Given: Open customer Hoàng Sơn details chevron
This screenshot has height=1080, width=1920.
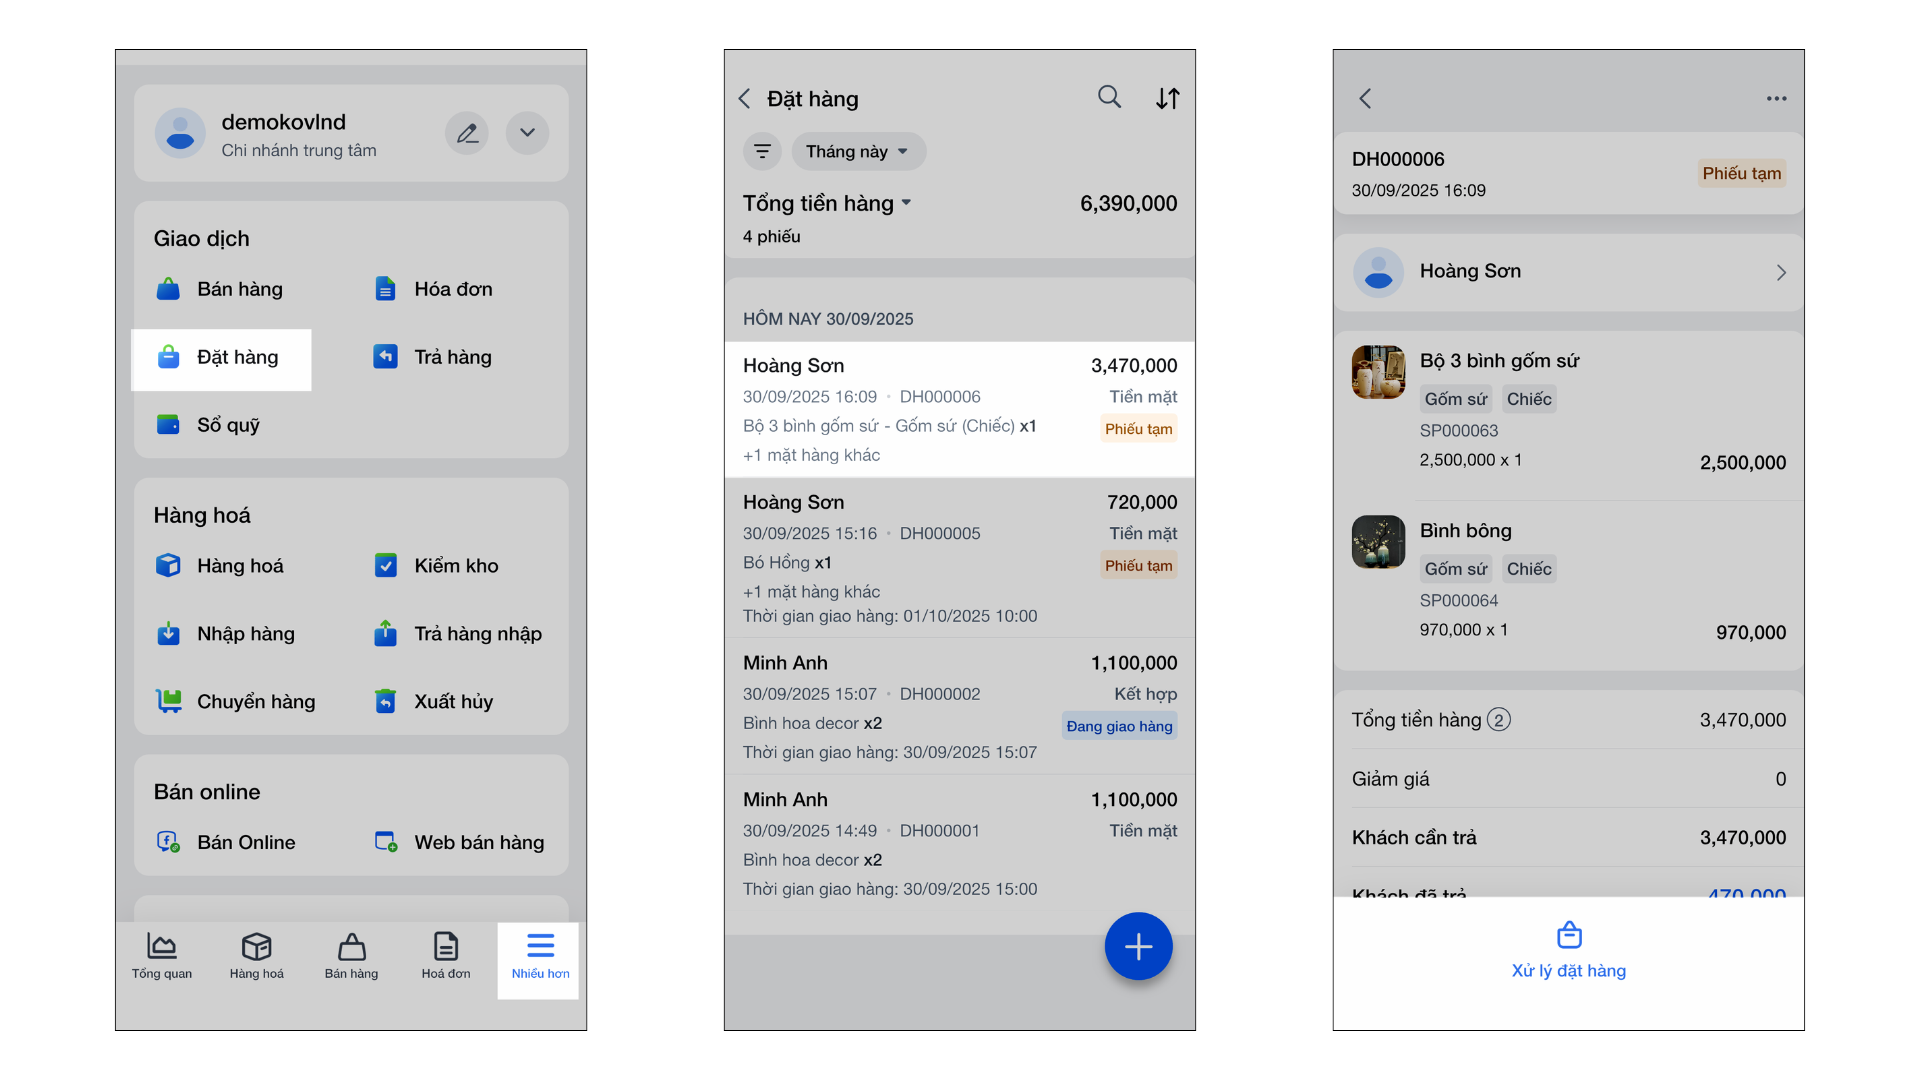Looking at the screenshot, I should point(1780,272).
